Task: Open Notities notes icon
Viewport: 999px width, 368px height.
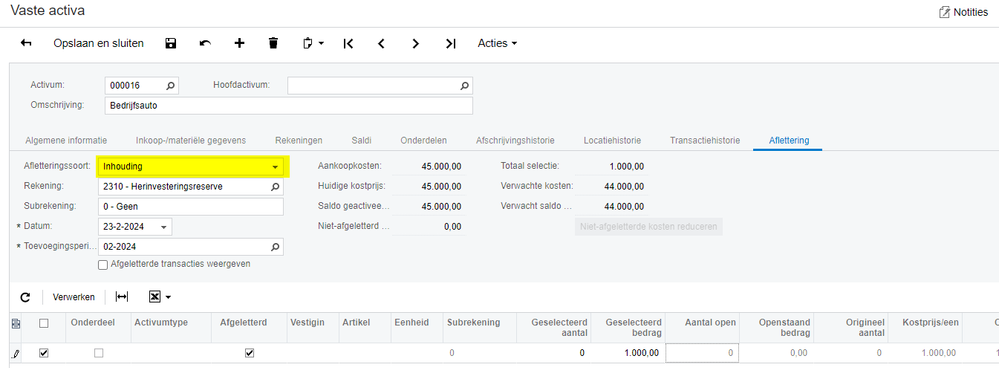Action: pyautogui.click(x=945, y=12)
